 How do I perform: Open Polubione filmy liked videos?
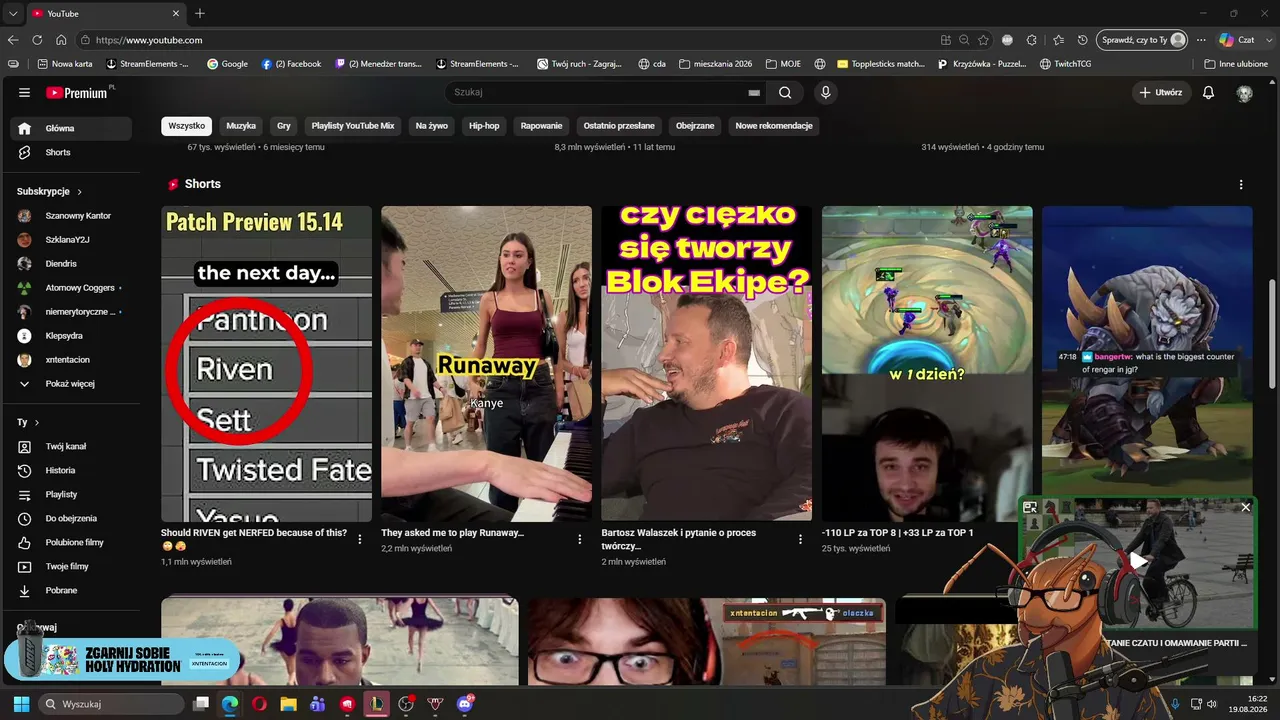point(71,542)
